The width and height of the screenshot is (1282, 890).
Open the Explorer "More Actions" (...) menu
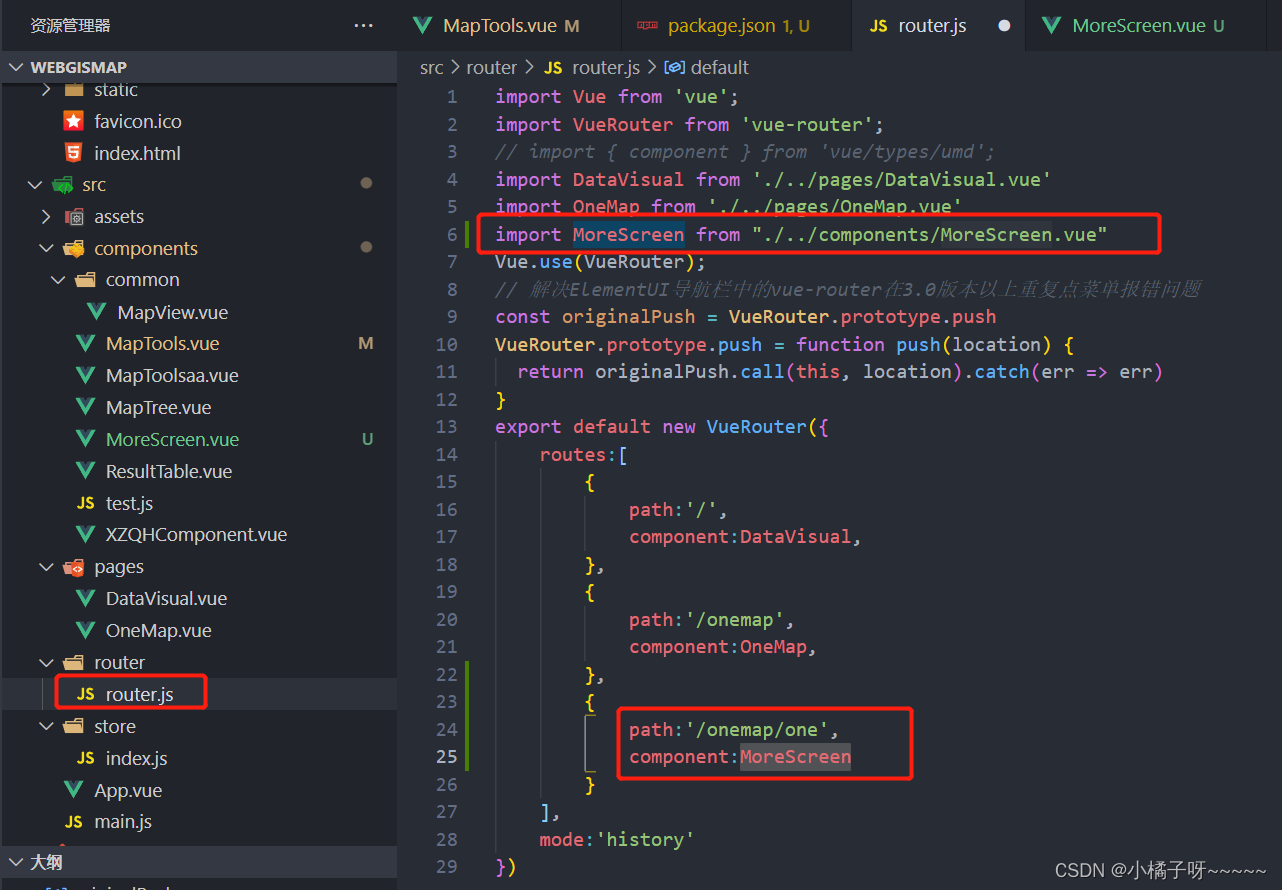click(x=362, y=24)
